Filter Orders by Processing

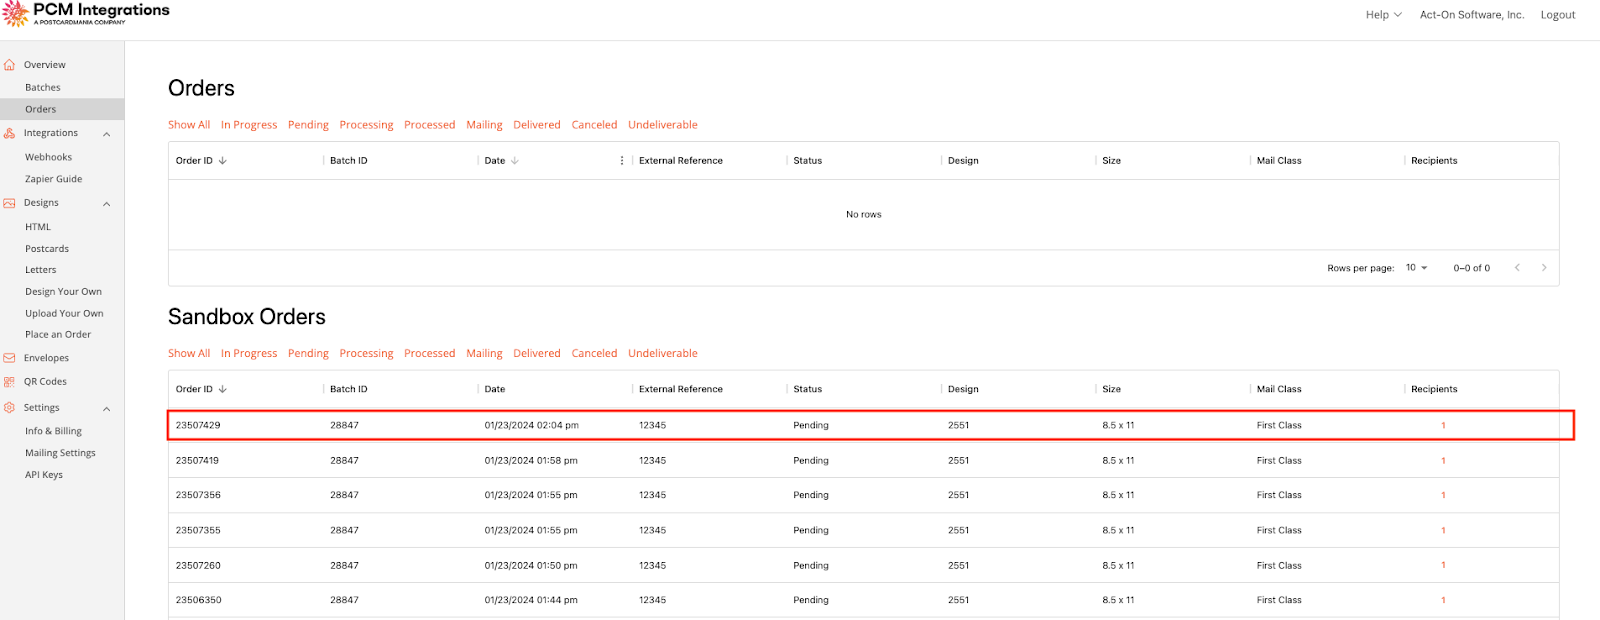coord(366,125)
